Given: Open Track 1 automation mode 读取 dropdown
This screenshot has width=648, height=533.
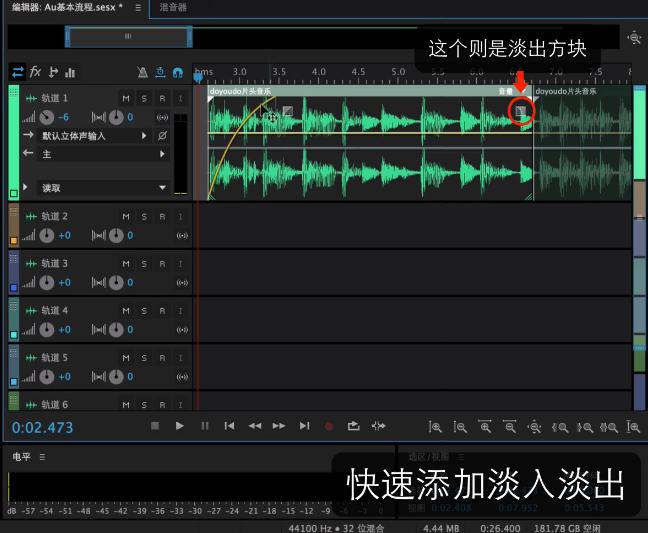Looking at the screenshot, I should [103, 188].
